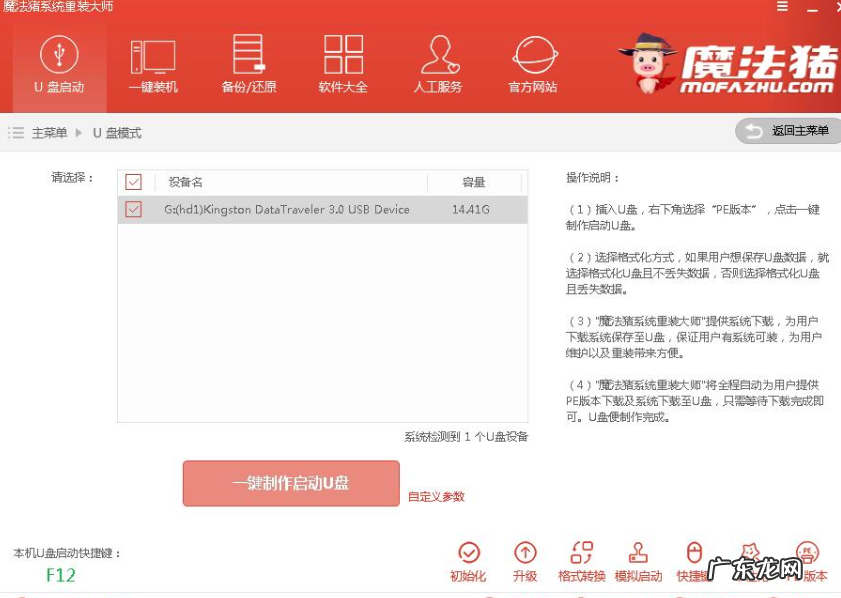
Task: Open the 软件大全 software library
Action: click(341, 62)
